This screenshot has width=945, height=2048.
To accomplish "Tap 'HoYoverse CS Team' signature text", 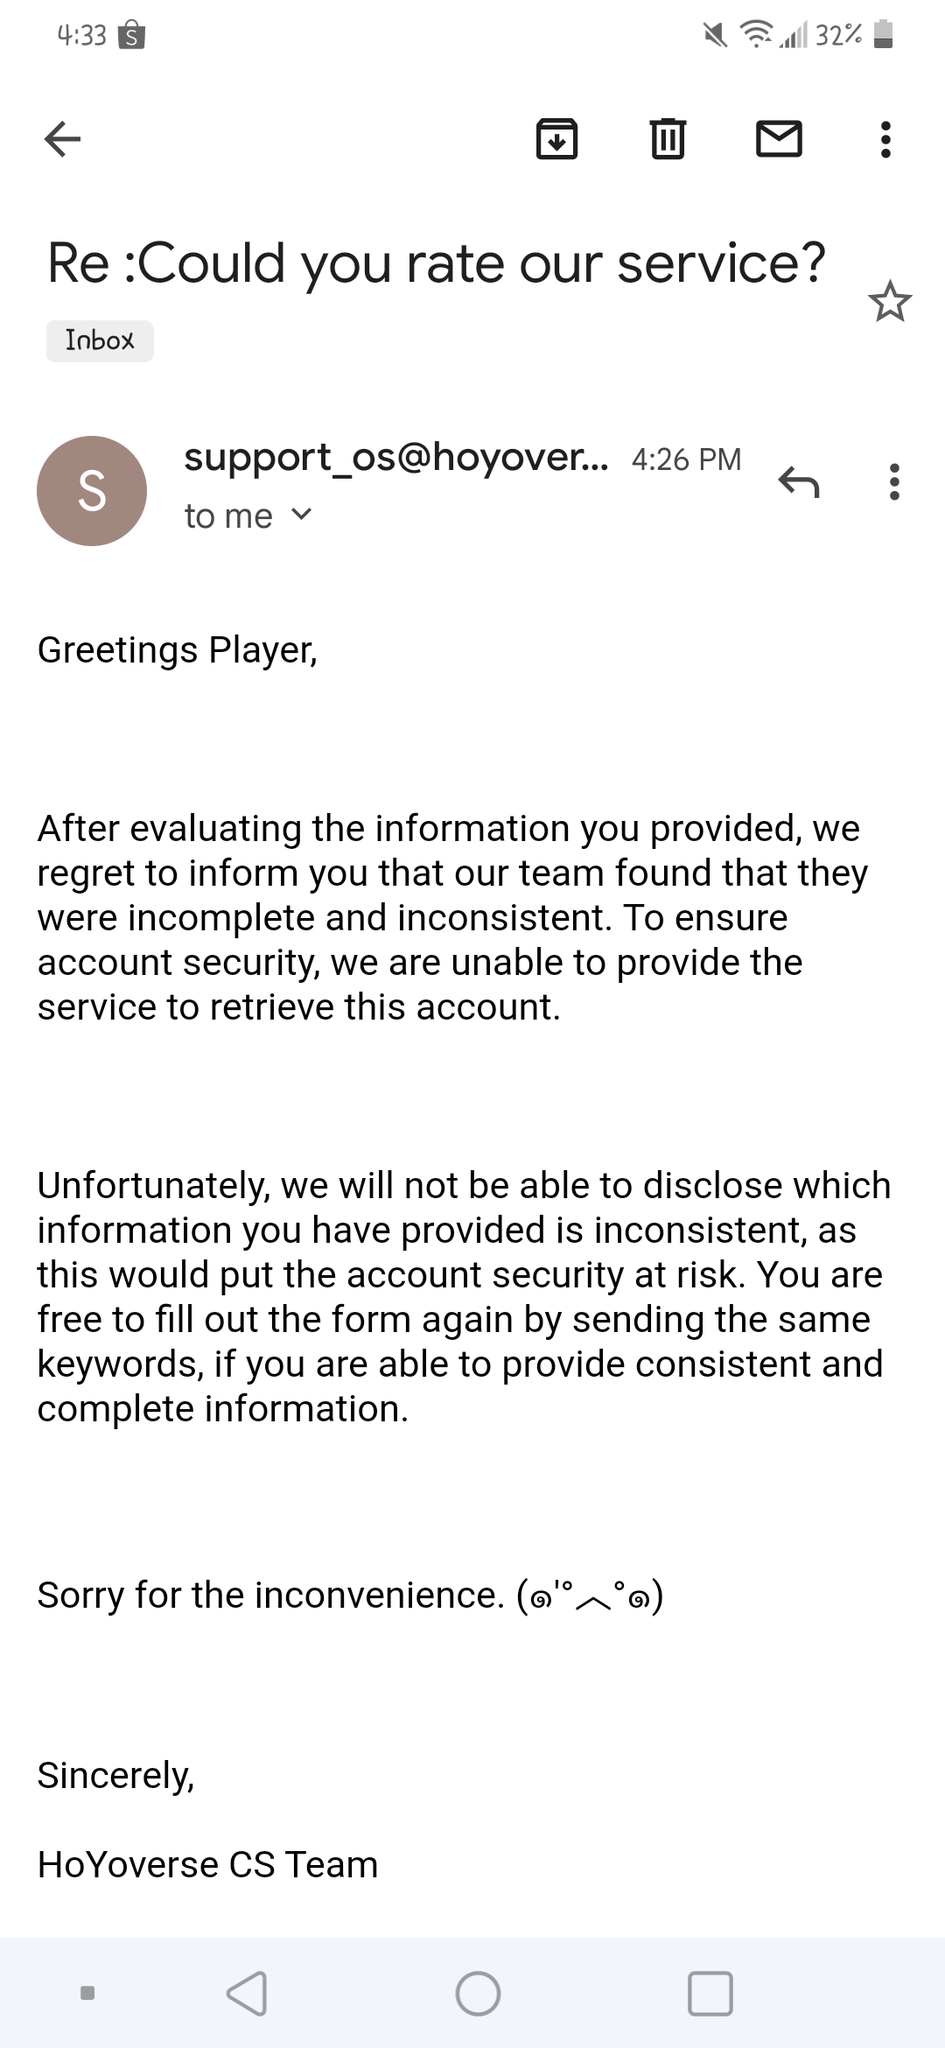I will coord(207,1864).
